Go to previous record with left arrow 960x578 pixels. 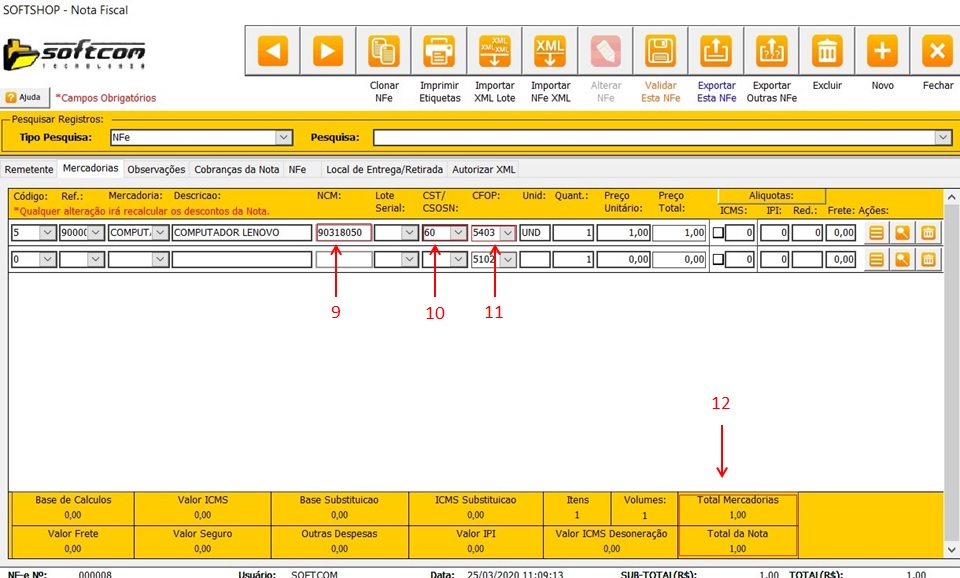pyautogui.click(x=274, y=50)
